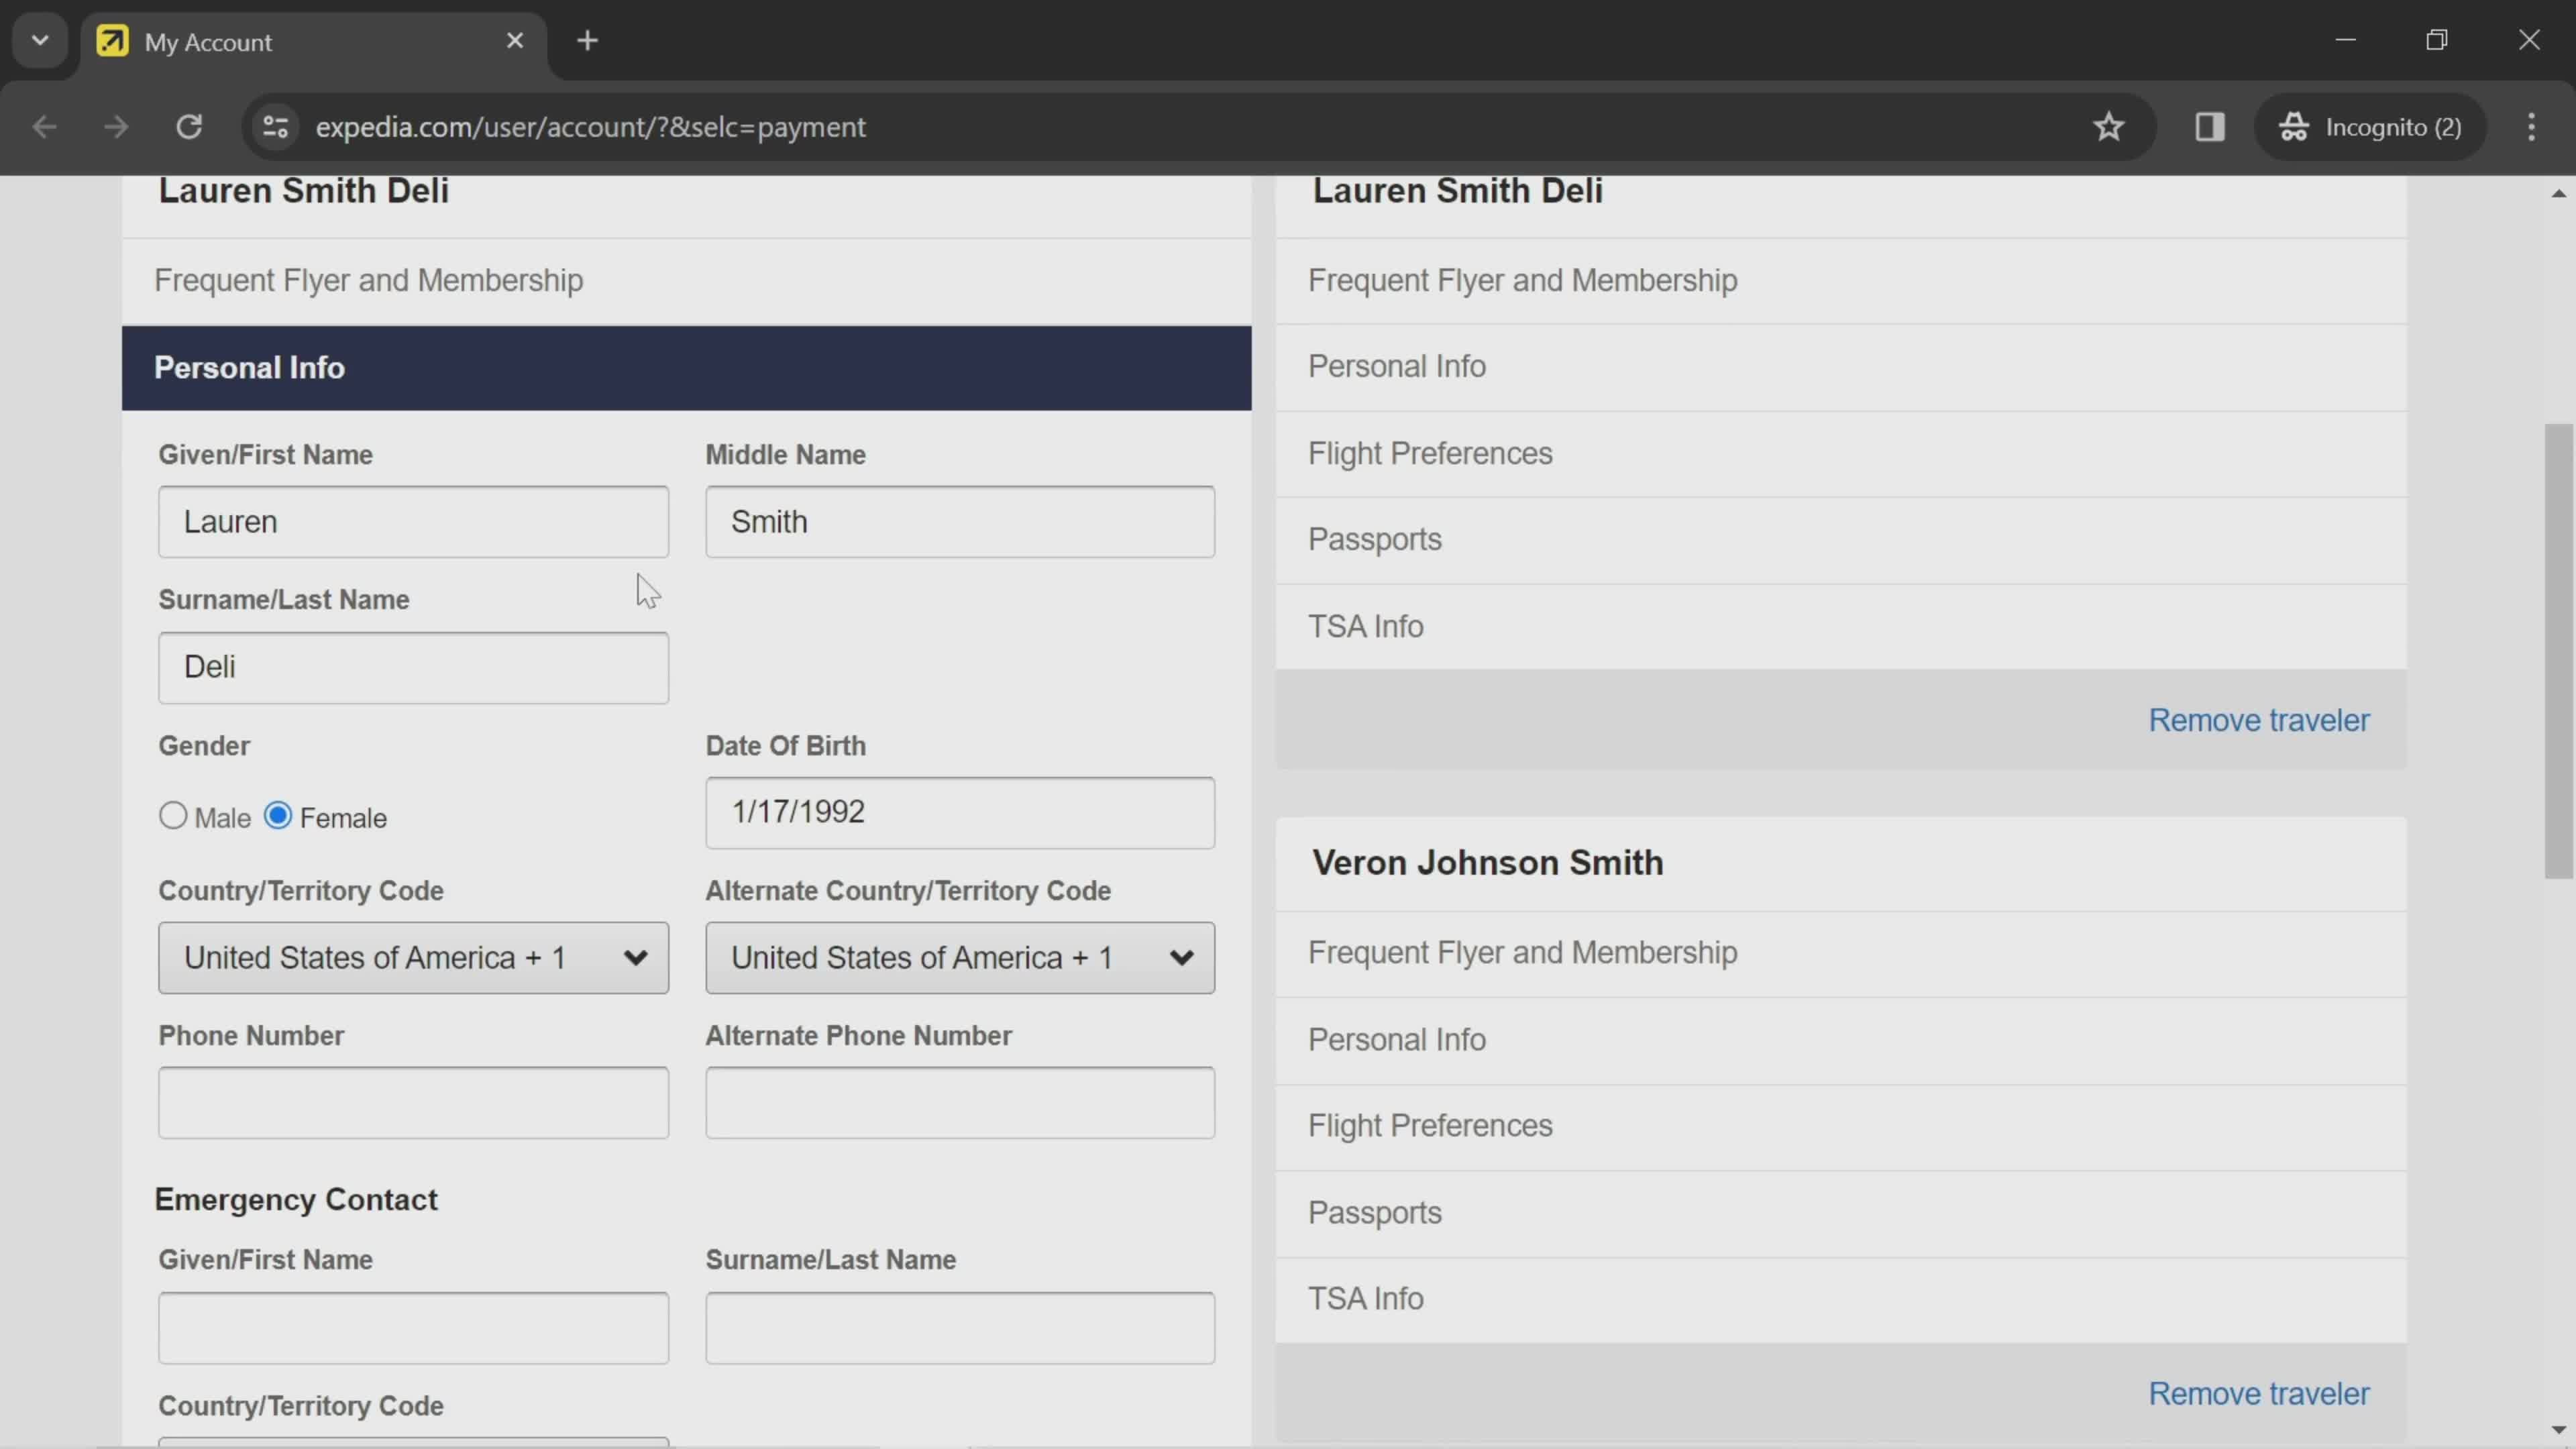Expand Lauren's Passports section

click(x=1840, y=540)
